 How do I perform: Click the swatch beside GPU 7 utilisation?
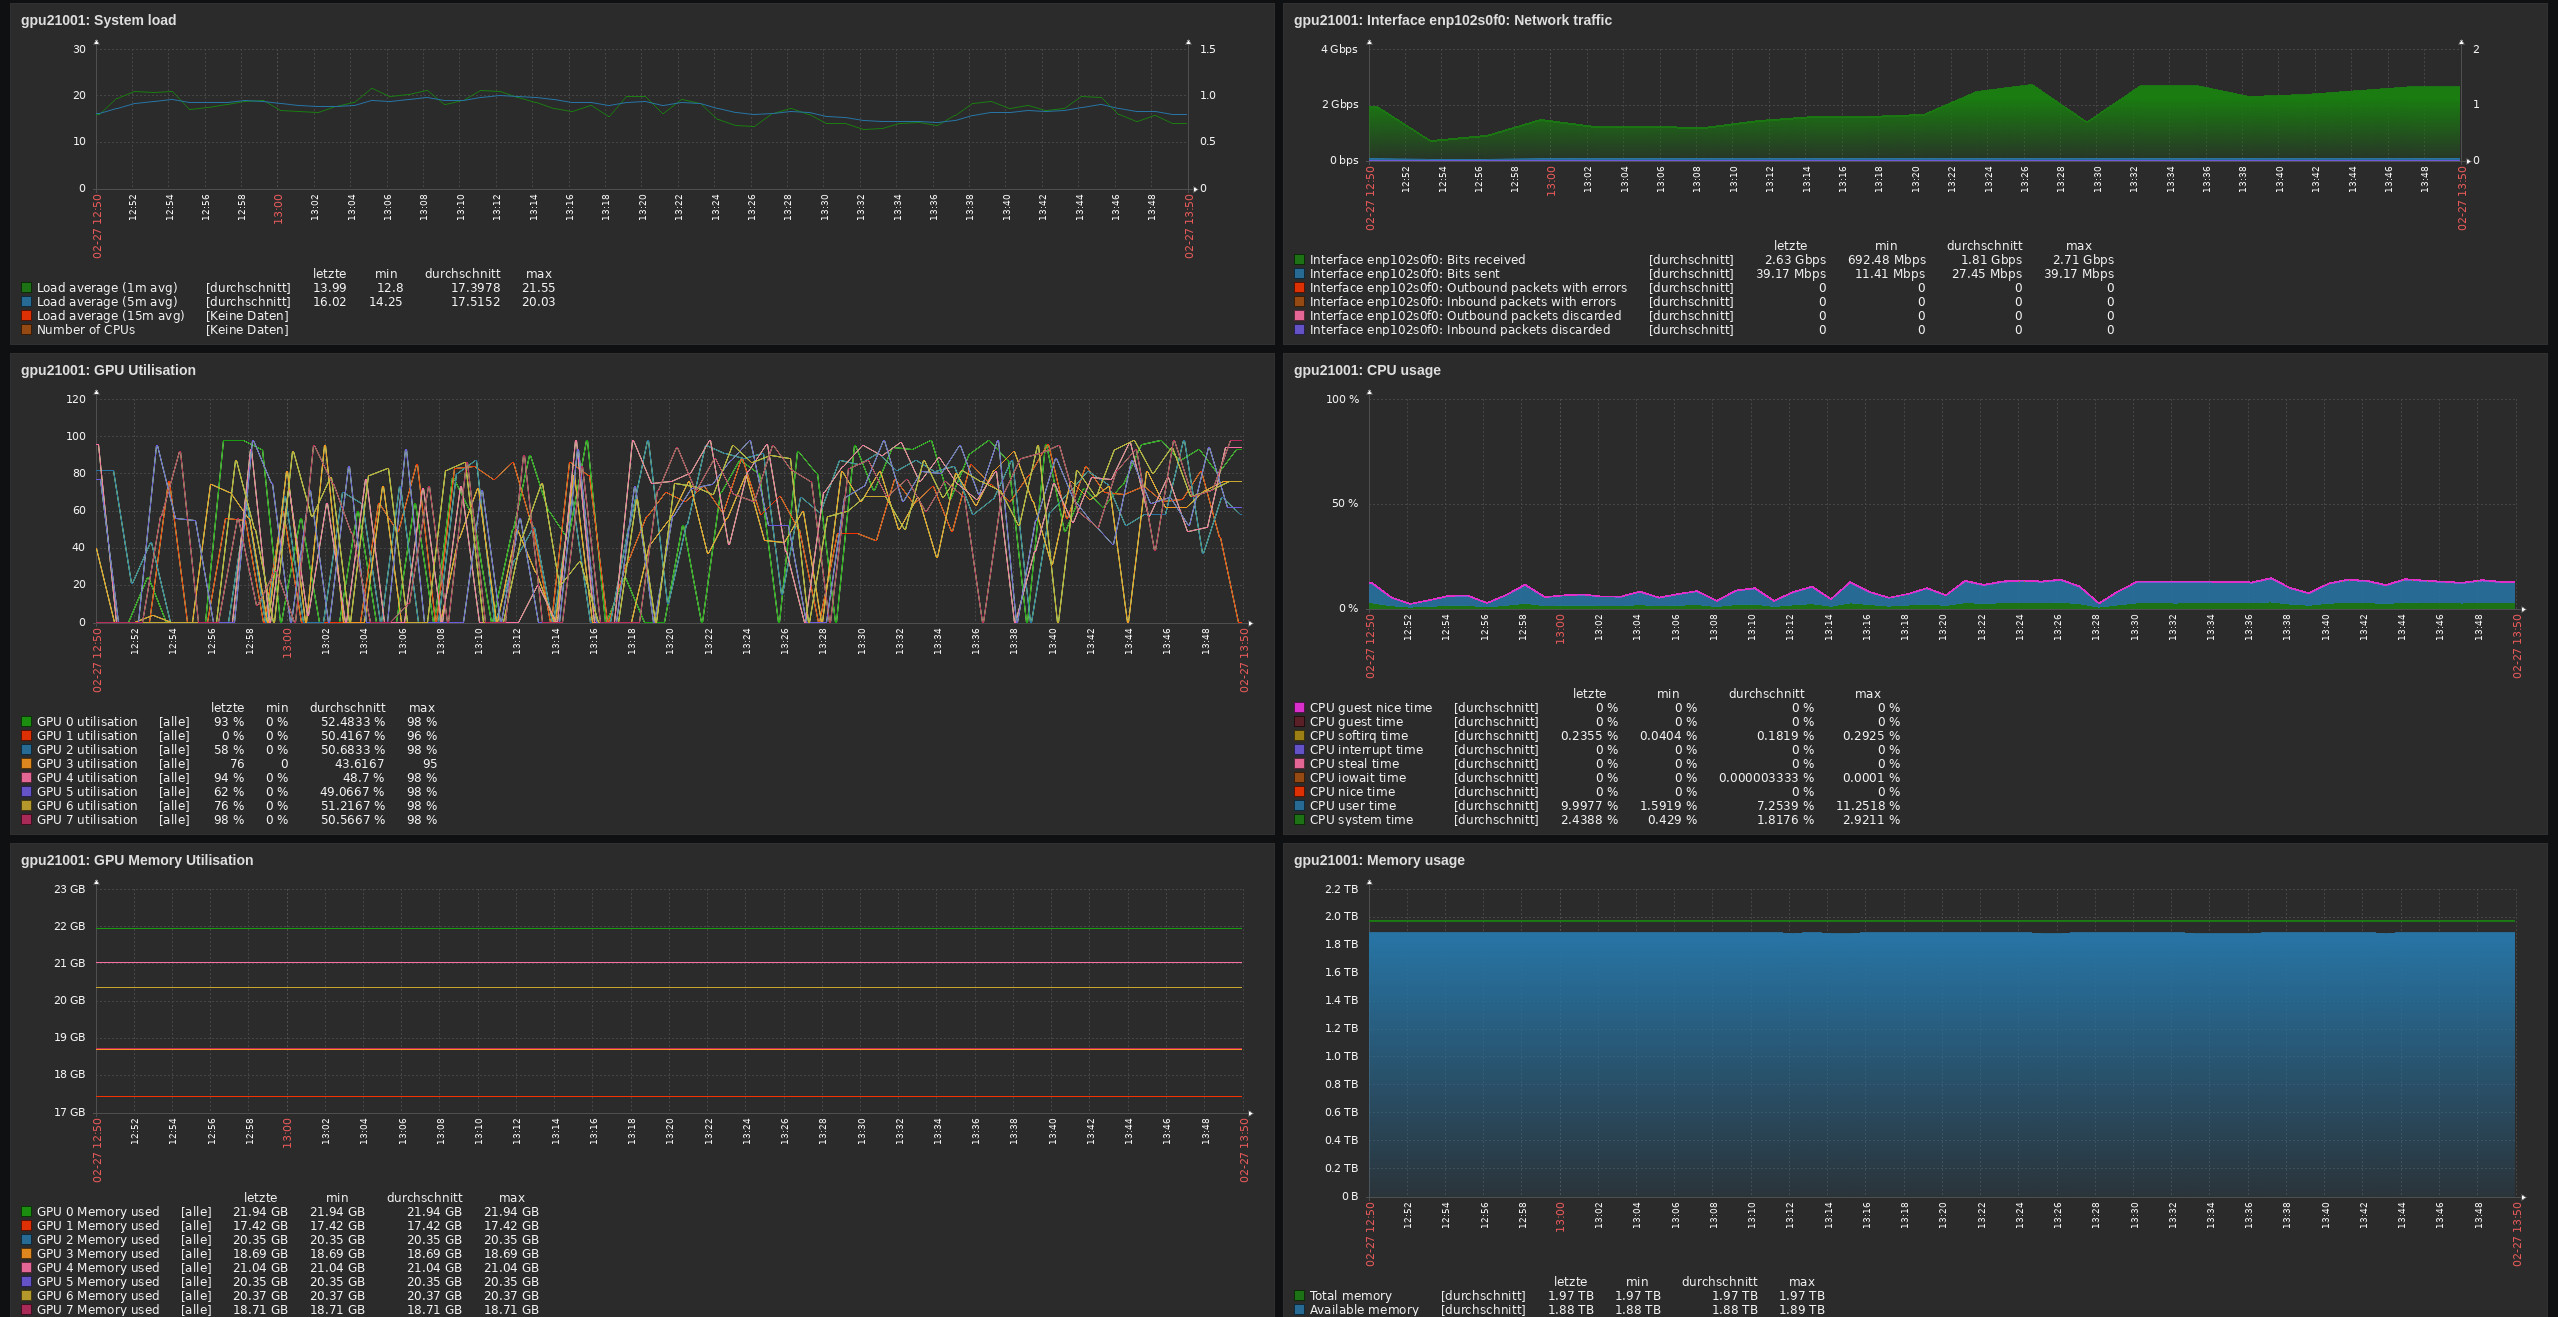(x=27, y=820)
